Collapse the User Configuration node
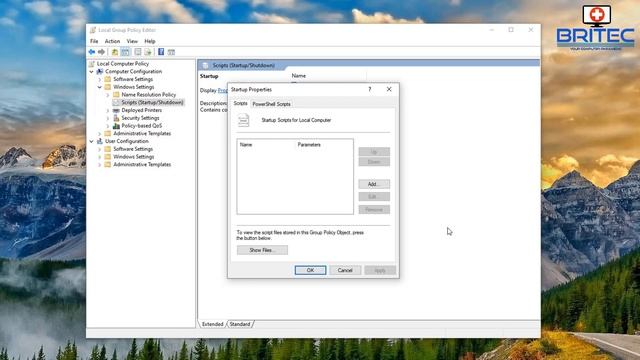This screenshot has width=640, height=360. [x=92, y=141]
